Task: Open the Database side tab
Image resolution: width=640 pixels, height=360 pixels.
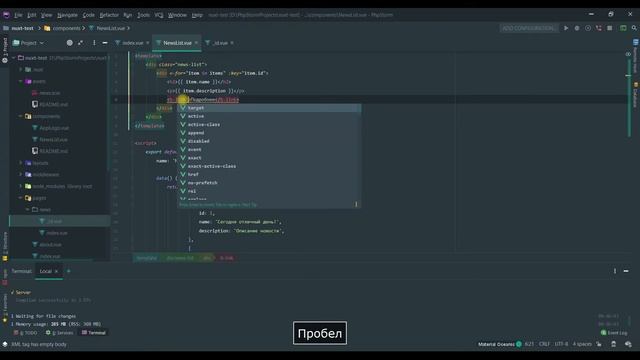Action: point(636,95)
